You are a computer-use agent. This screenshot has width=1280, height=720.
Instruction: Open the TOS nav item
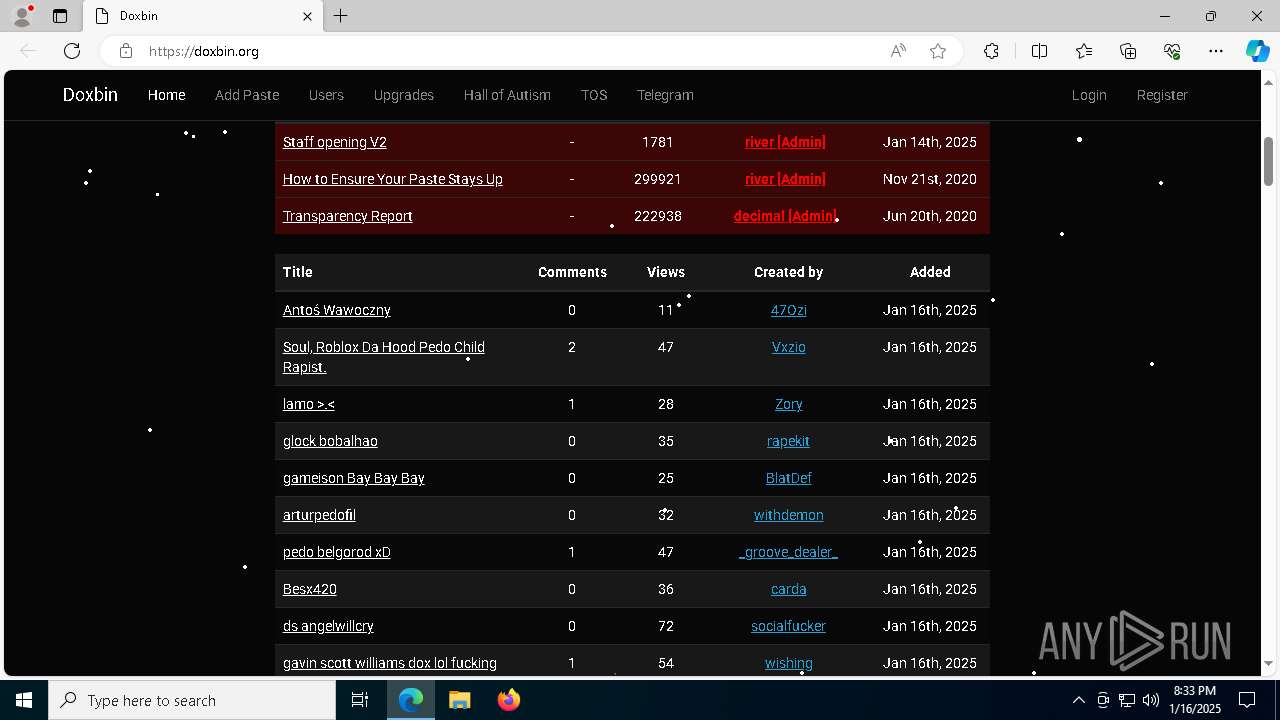click(594, 95)
